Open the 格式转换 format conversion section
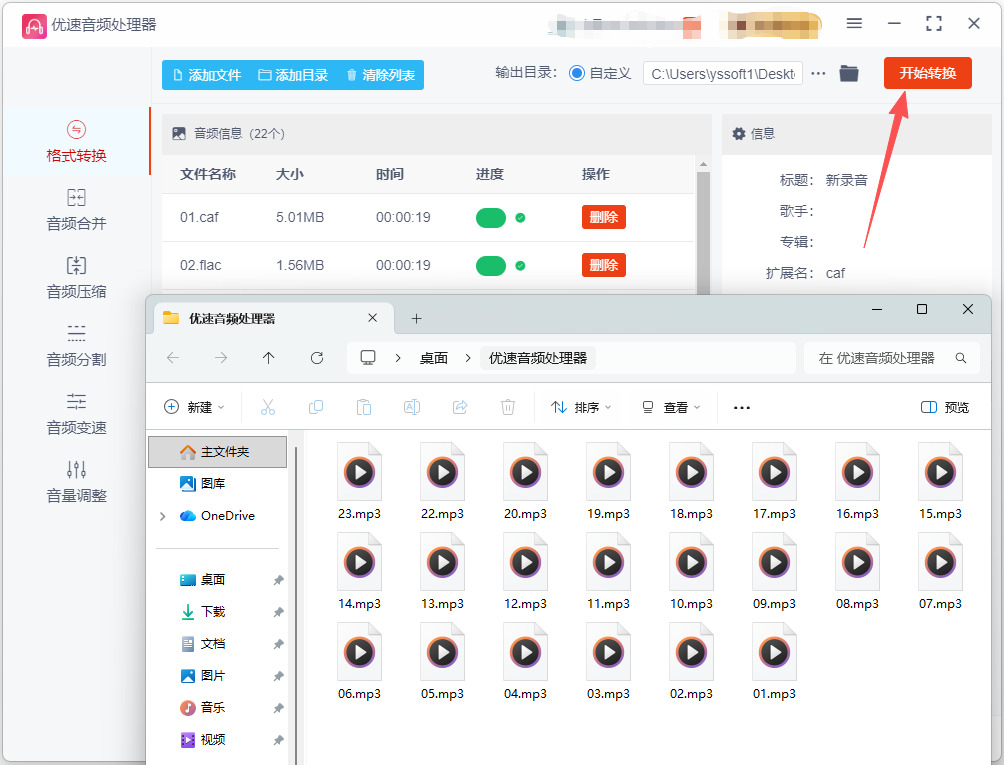 [76, 141]
